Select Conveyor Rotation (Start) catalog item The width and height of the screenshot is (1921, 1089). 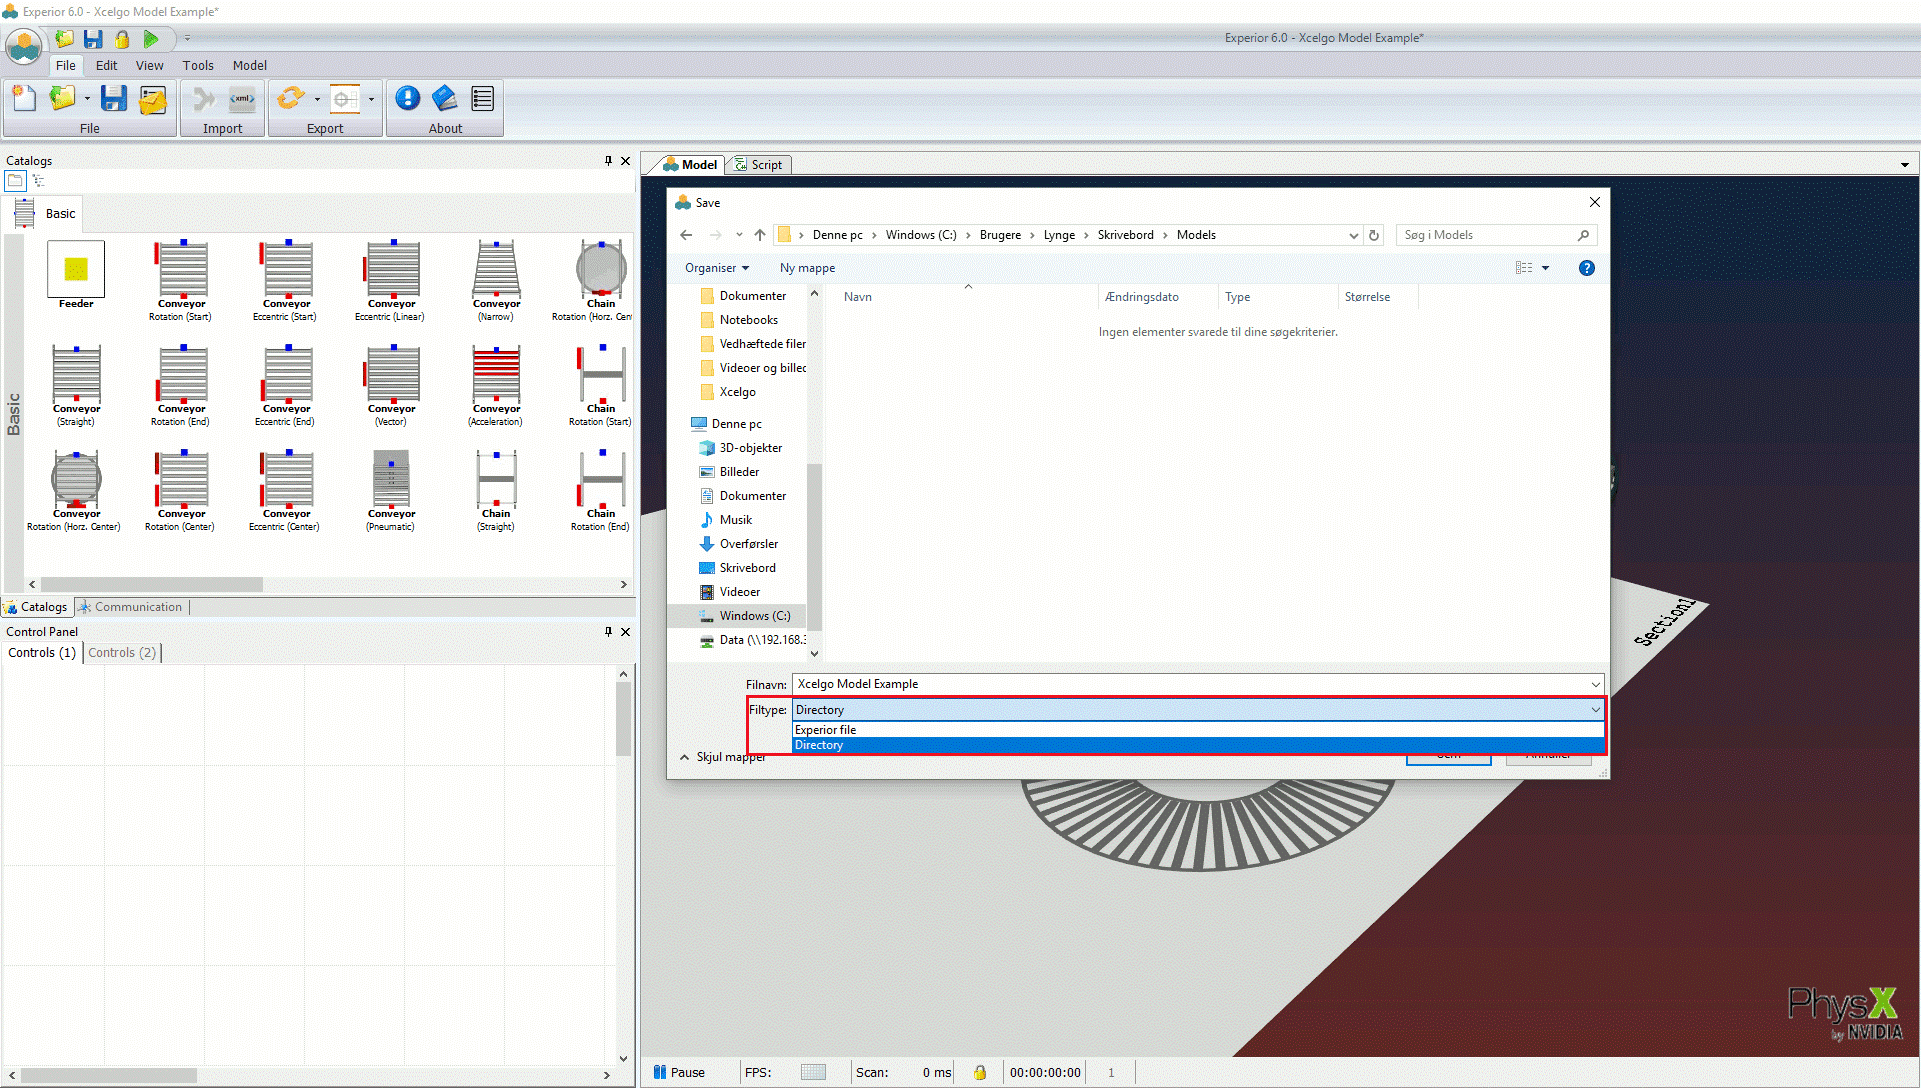click(181, 281)
